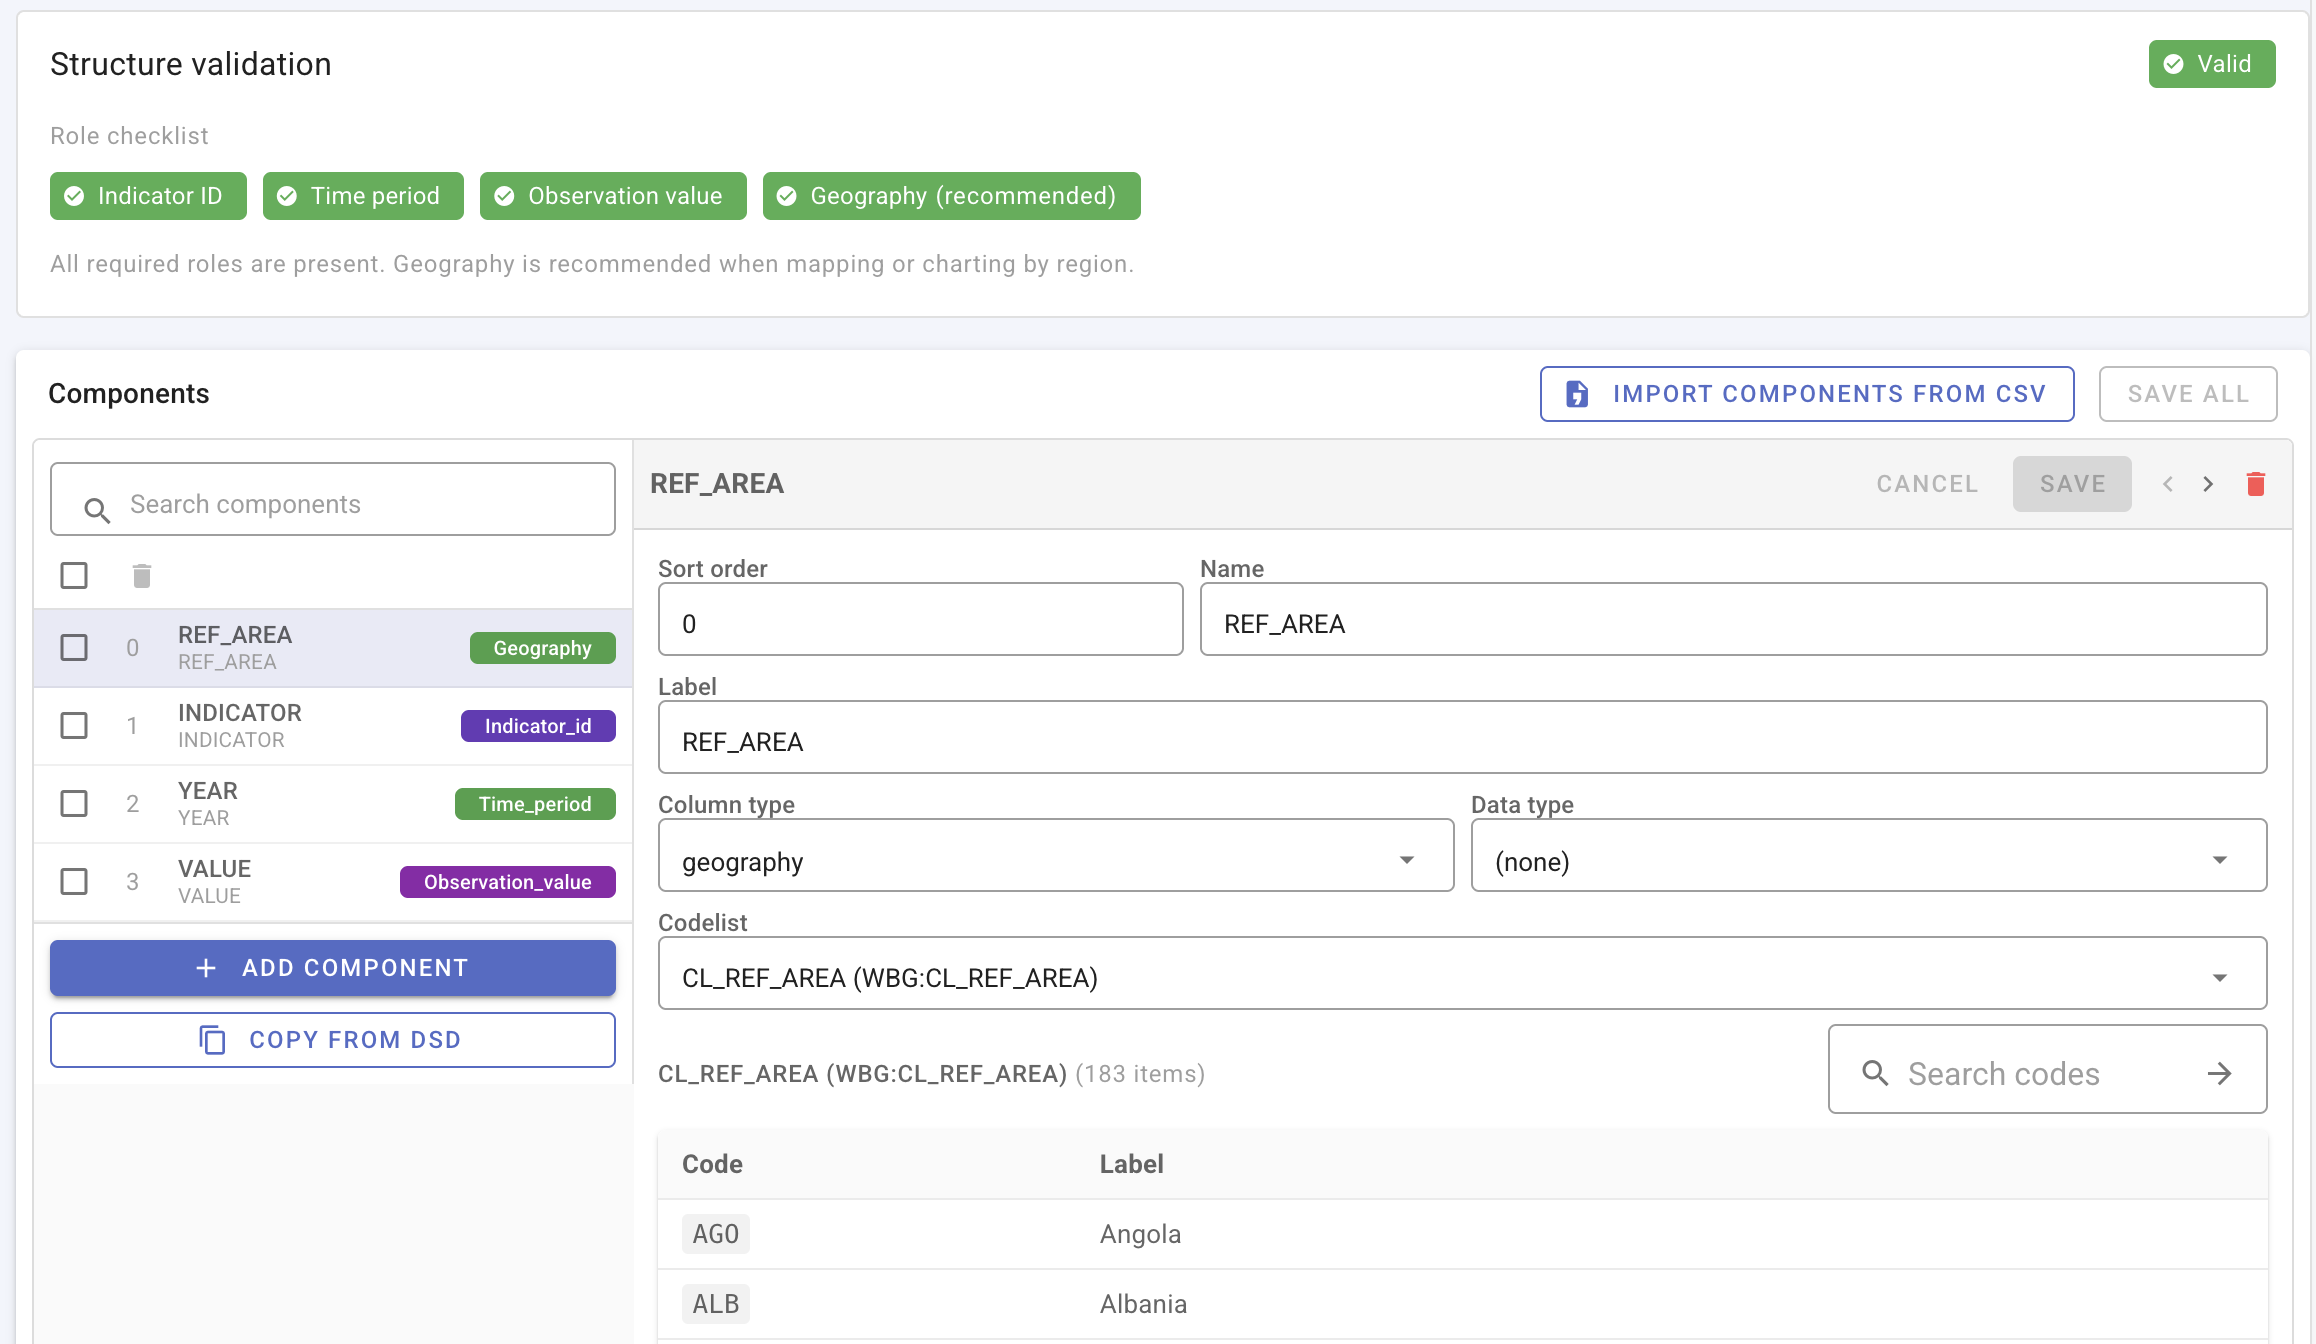
Task: Open the Column type dropdown
Action: (x=1056, y=856)
